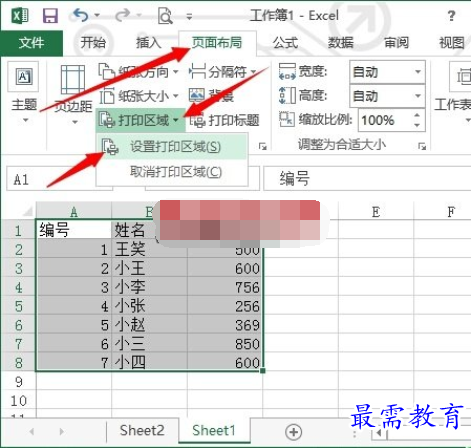
Task: Open the 视图 tab
Action: (x=452, y=43)
